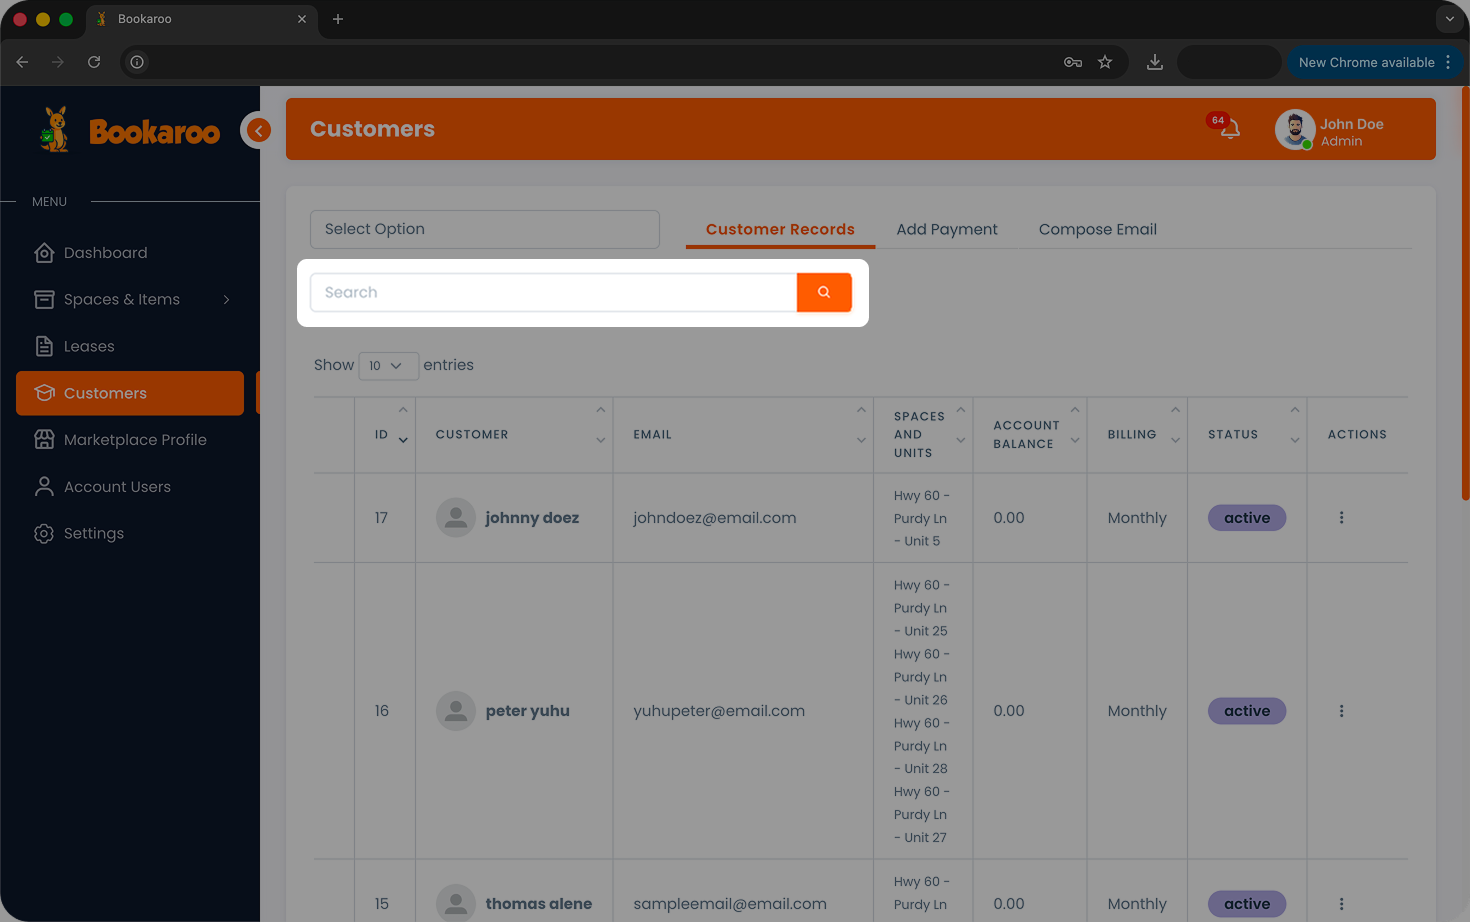Image resolution: width=1470 pixels, height=922 pixels.
Task: Change the Show entries dropdown
Action: [x=388, y=365]
